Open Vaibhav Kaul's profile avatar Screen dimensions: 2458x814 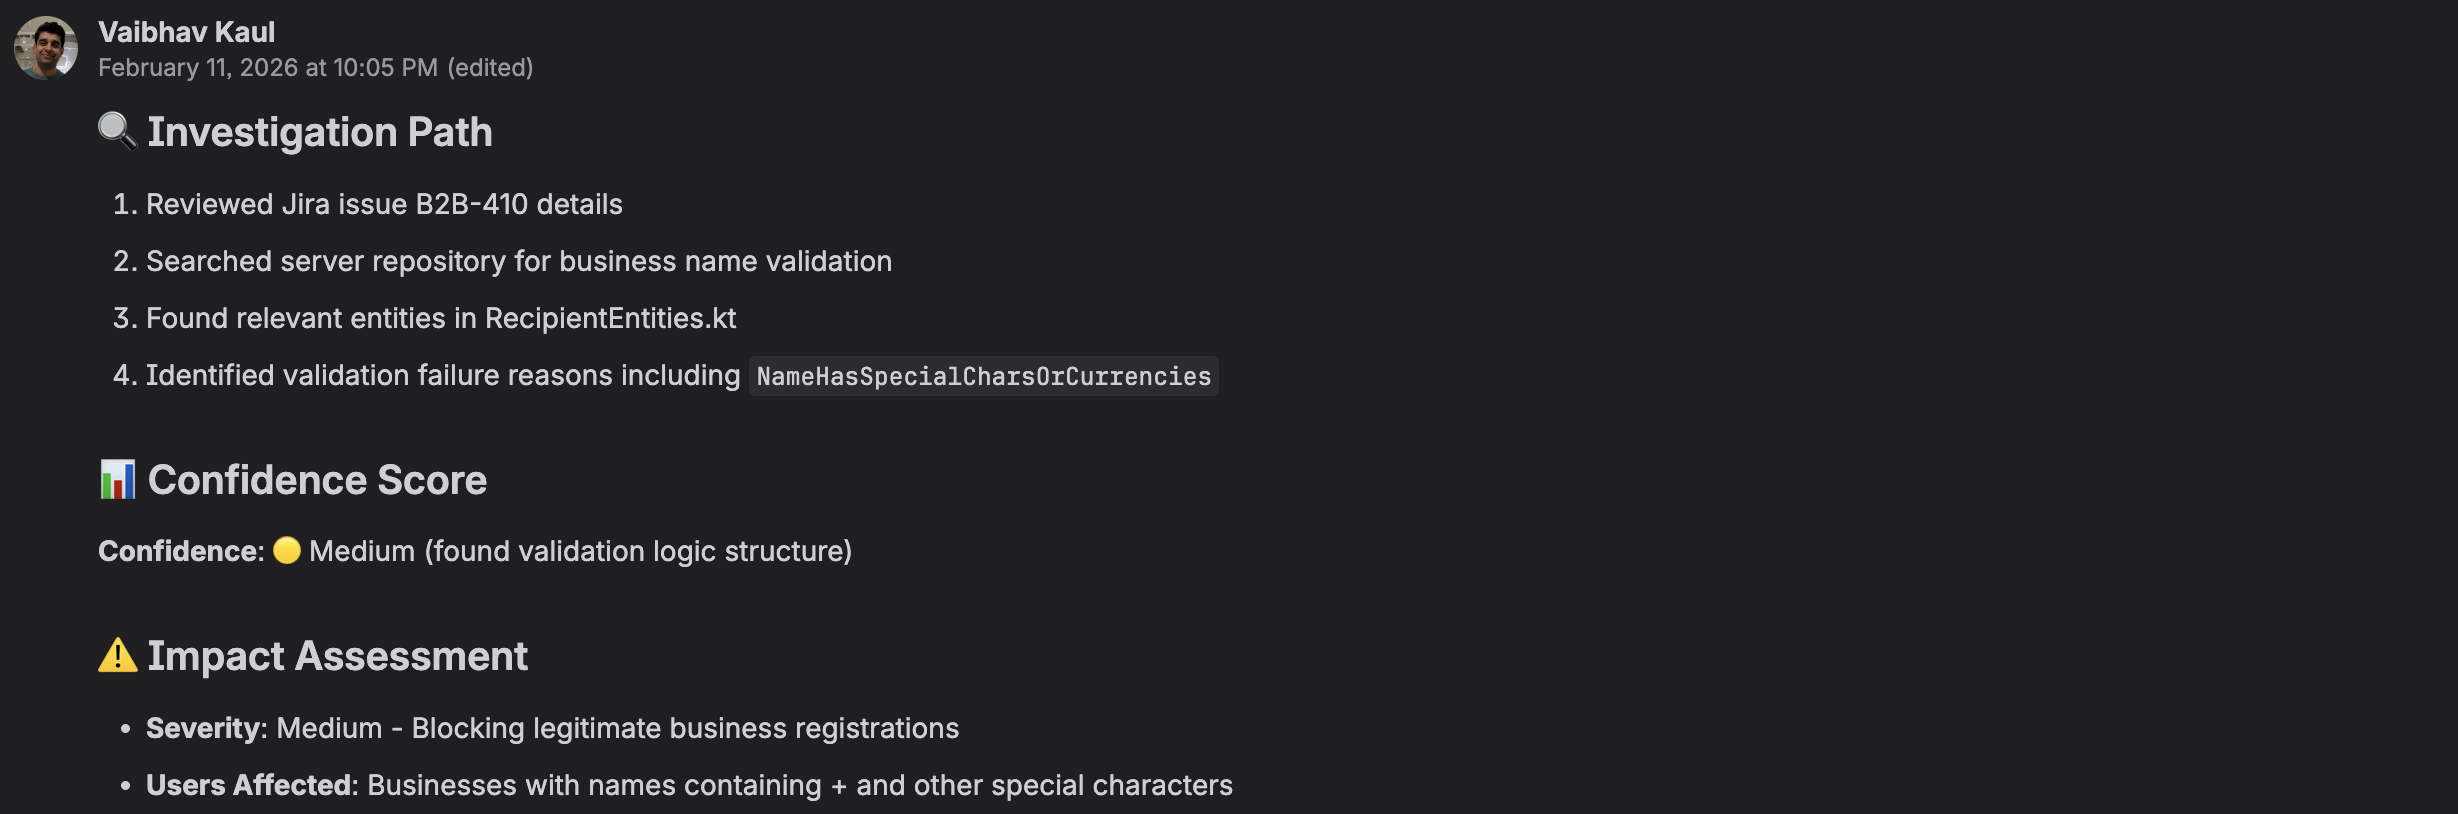pos(46,48)
